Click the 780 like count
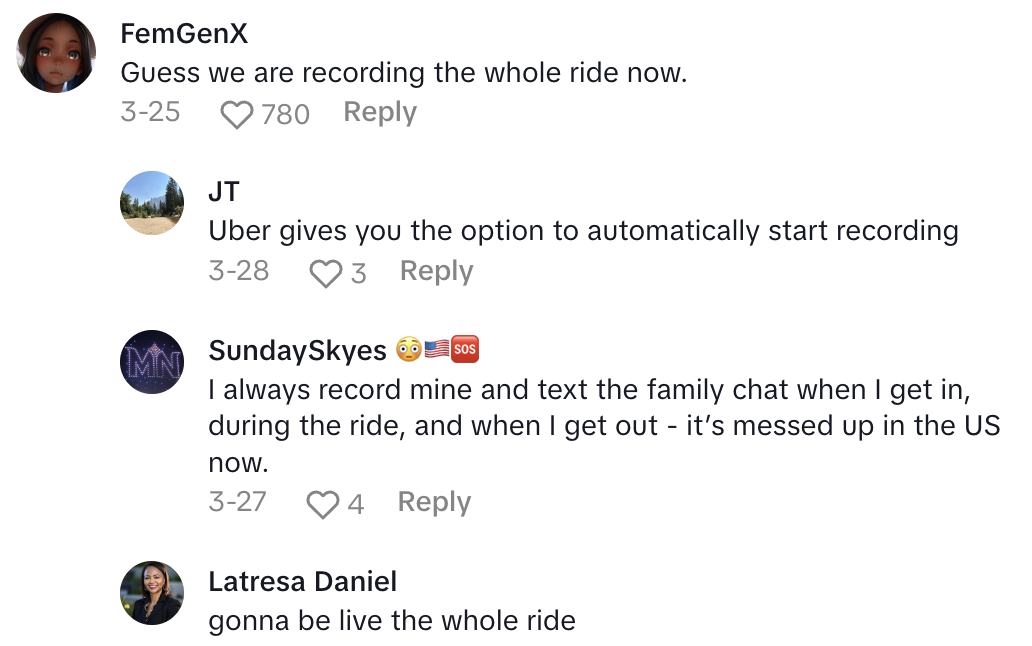The image size is (1032, 646). tap(283, 113)
